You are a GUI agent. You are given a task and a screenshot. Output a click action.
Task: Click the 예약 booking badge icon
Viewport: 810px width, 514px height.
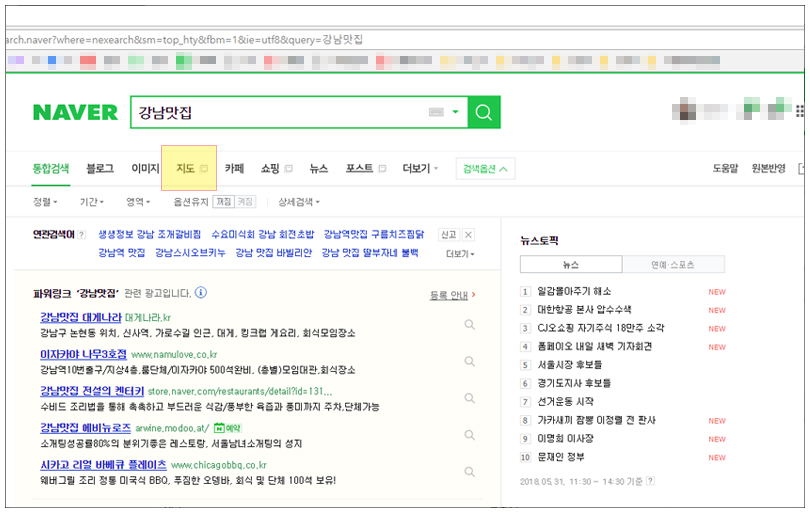click(227, 428)
